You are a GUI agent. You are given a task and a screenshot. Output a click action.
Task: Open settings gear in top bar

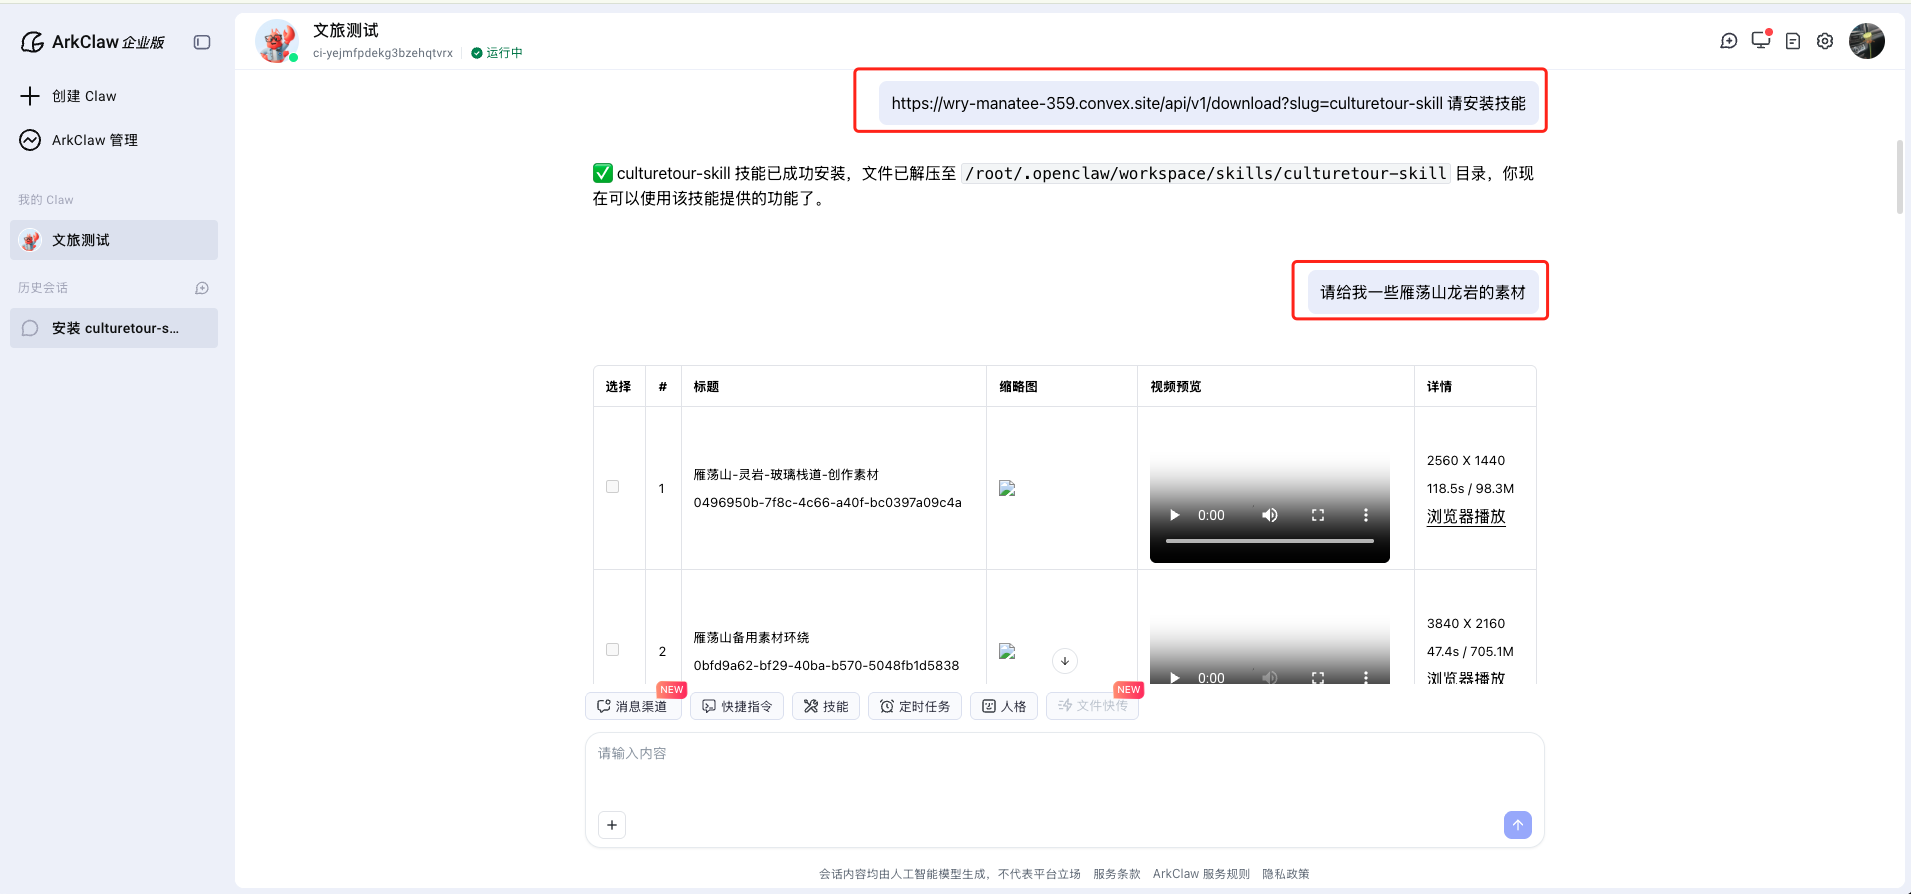[x=1825, y=41]
